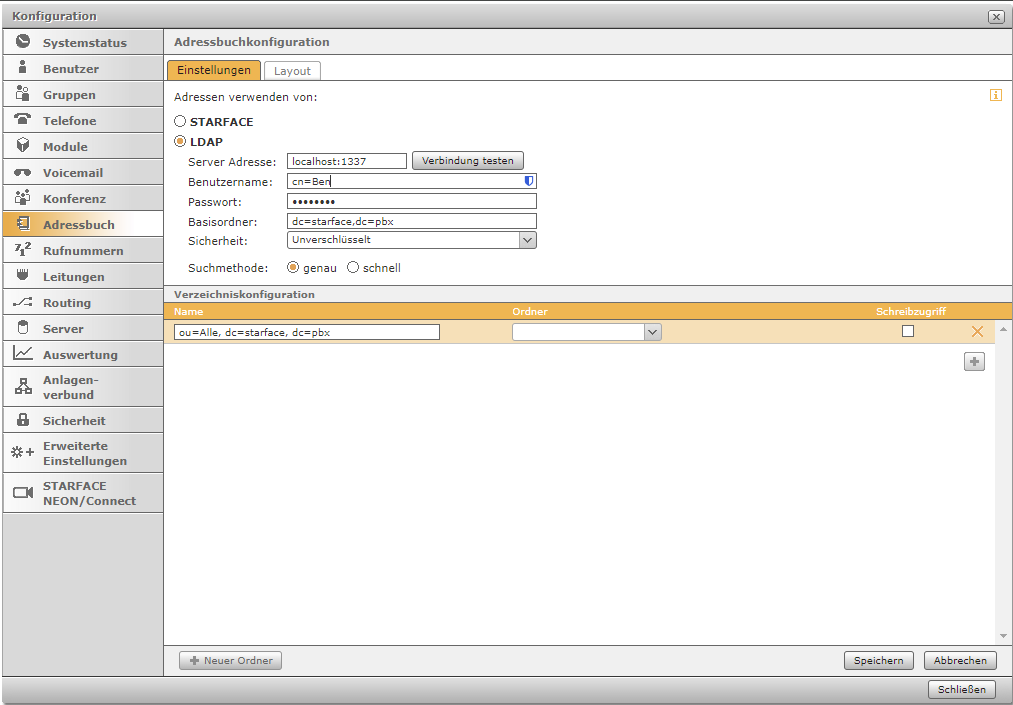
Task: Select the Einstellungen tab
Action: [x=214, y=71]
